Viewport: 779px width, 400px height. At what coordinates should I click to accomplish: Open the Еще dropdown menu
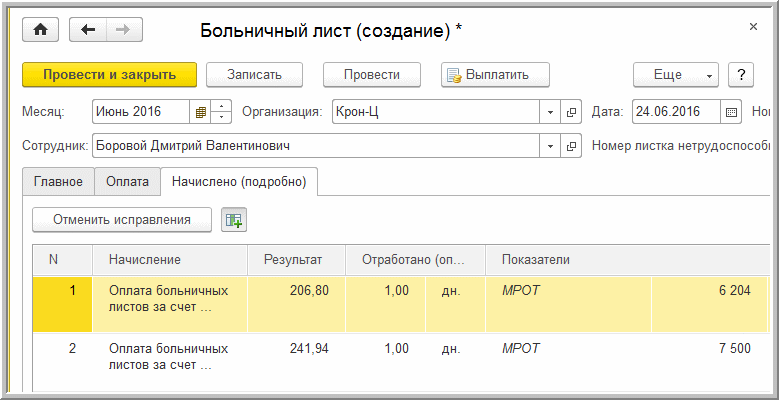point(676,75)
